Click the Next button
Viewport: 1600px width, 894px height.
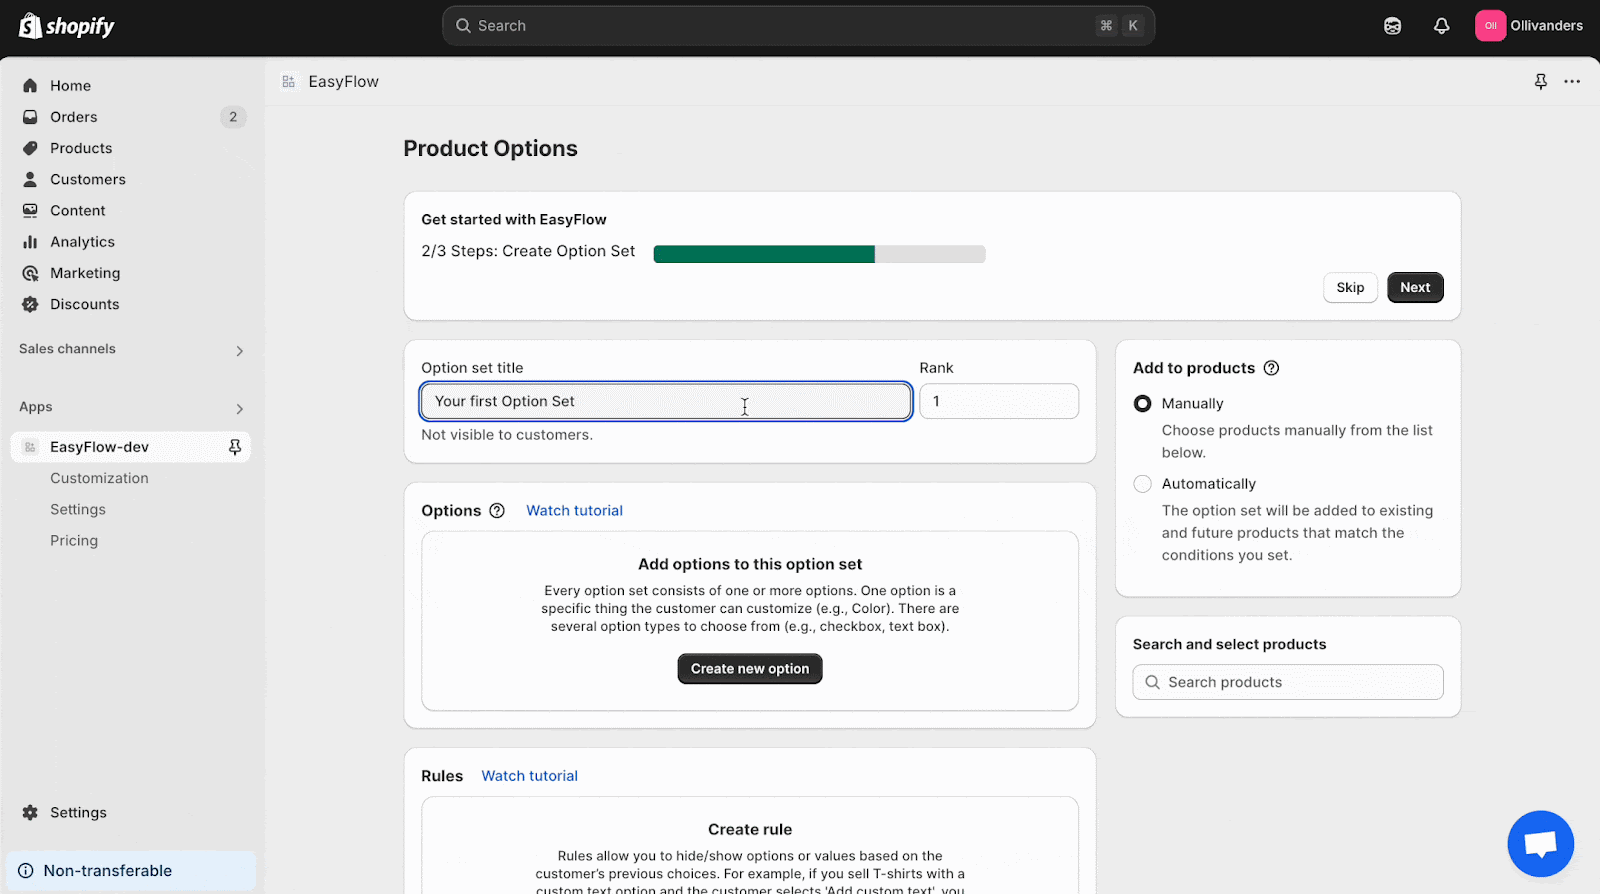(1415, 288)
